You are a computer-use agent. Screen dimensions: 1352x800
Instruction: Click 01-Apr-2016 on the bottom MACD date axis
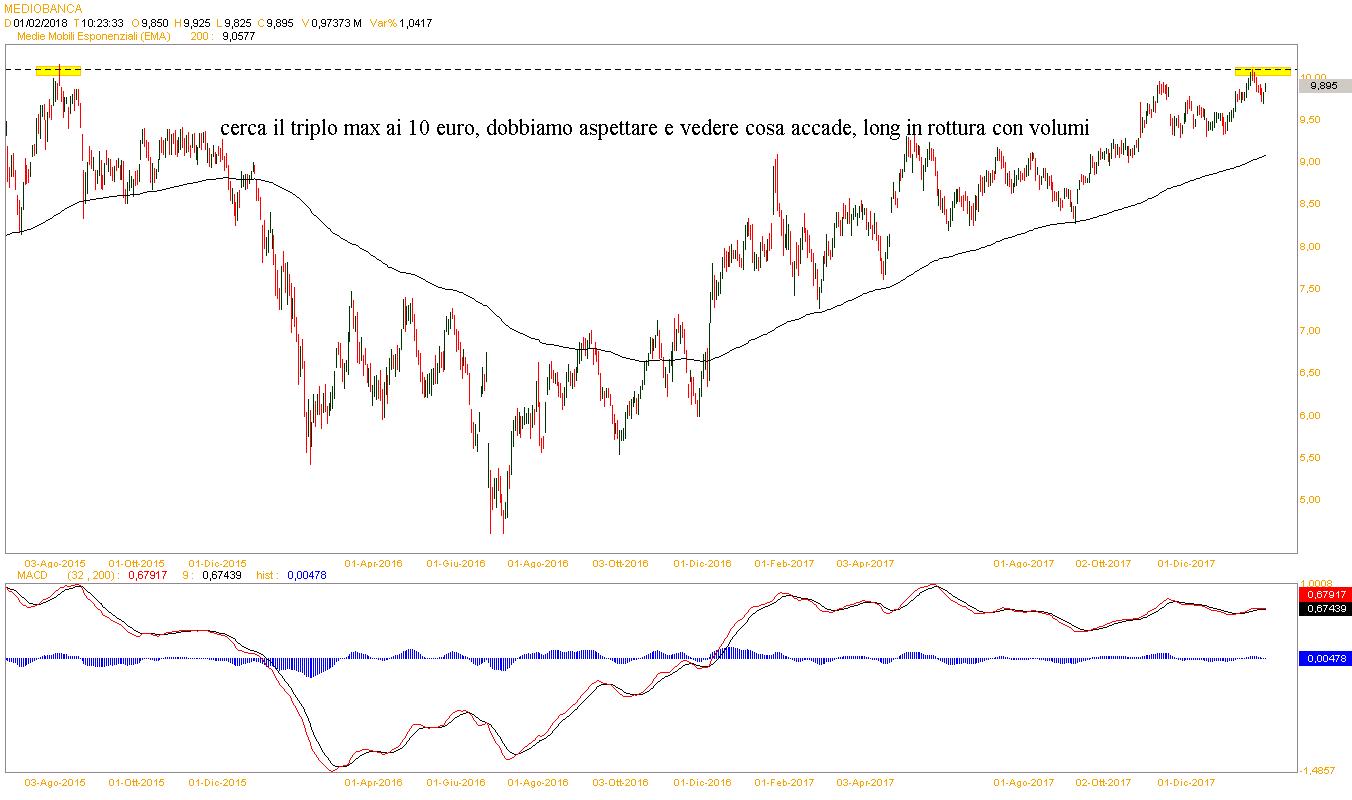(373, 782)
